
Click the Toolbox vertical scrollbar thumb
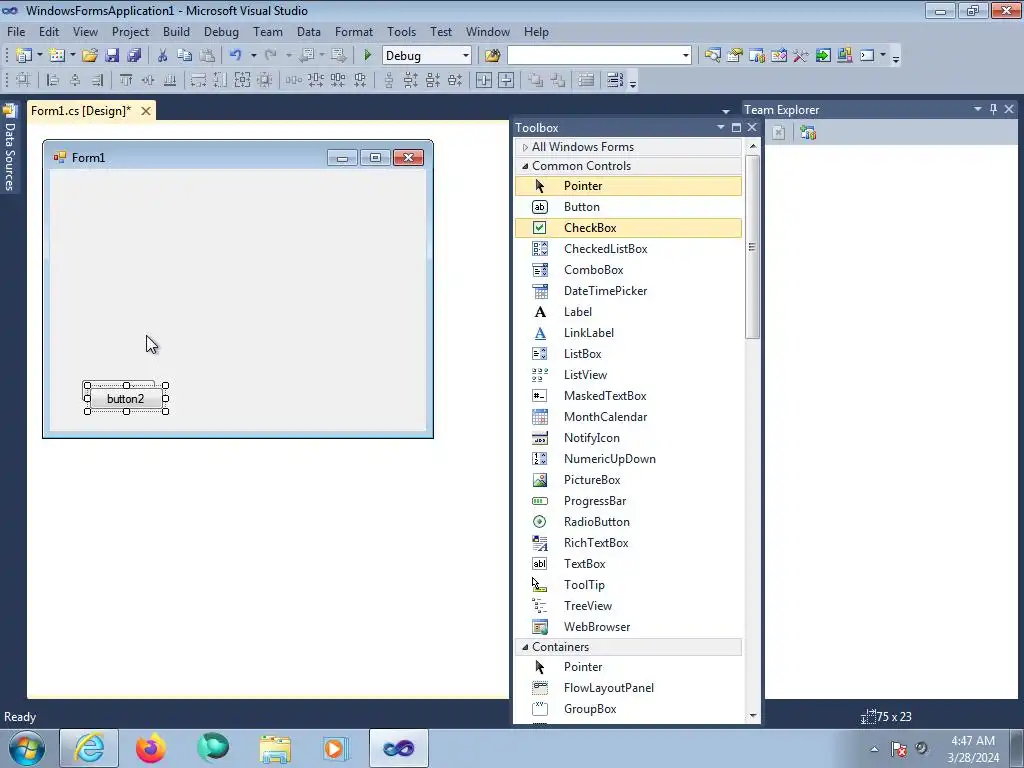pyautogui.click(x=752, y=247)
